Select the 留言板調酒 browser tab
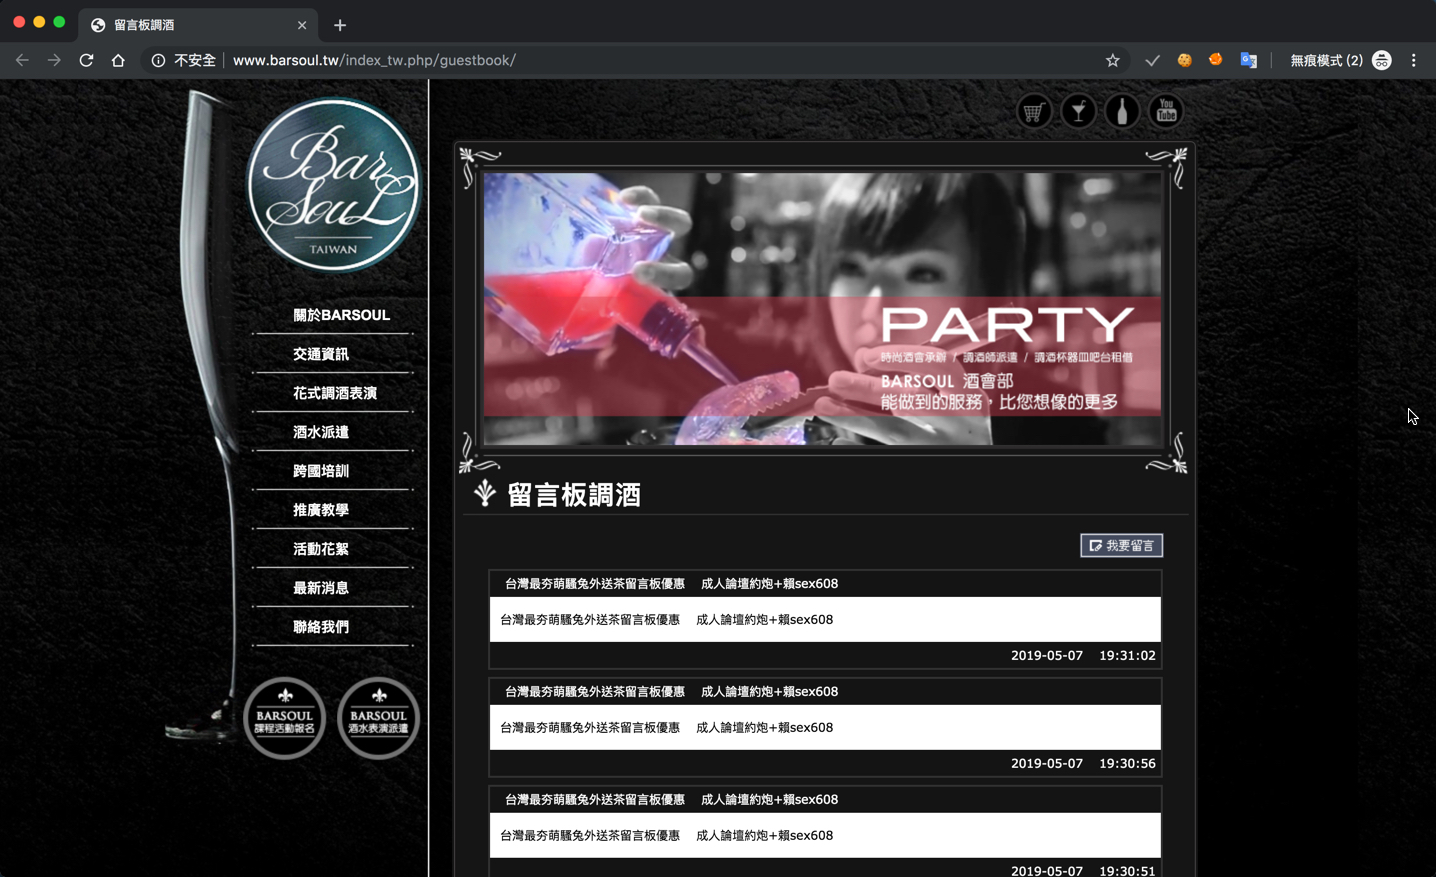1436x877 pixels. point(198,25)
